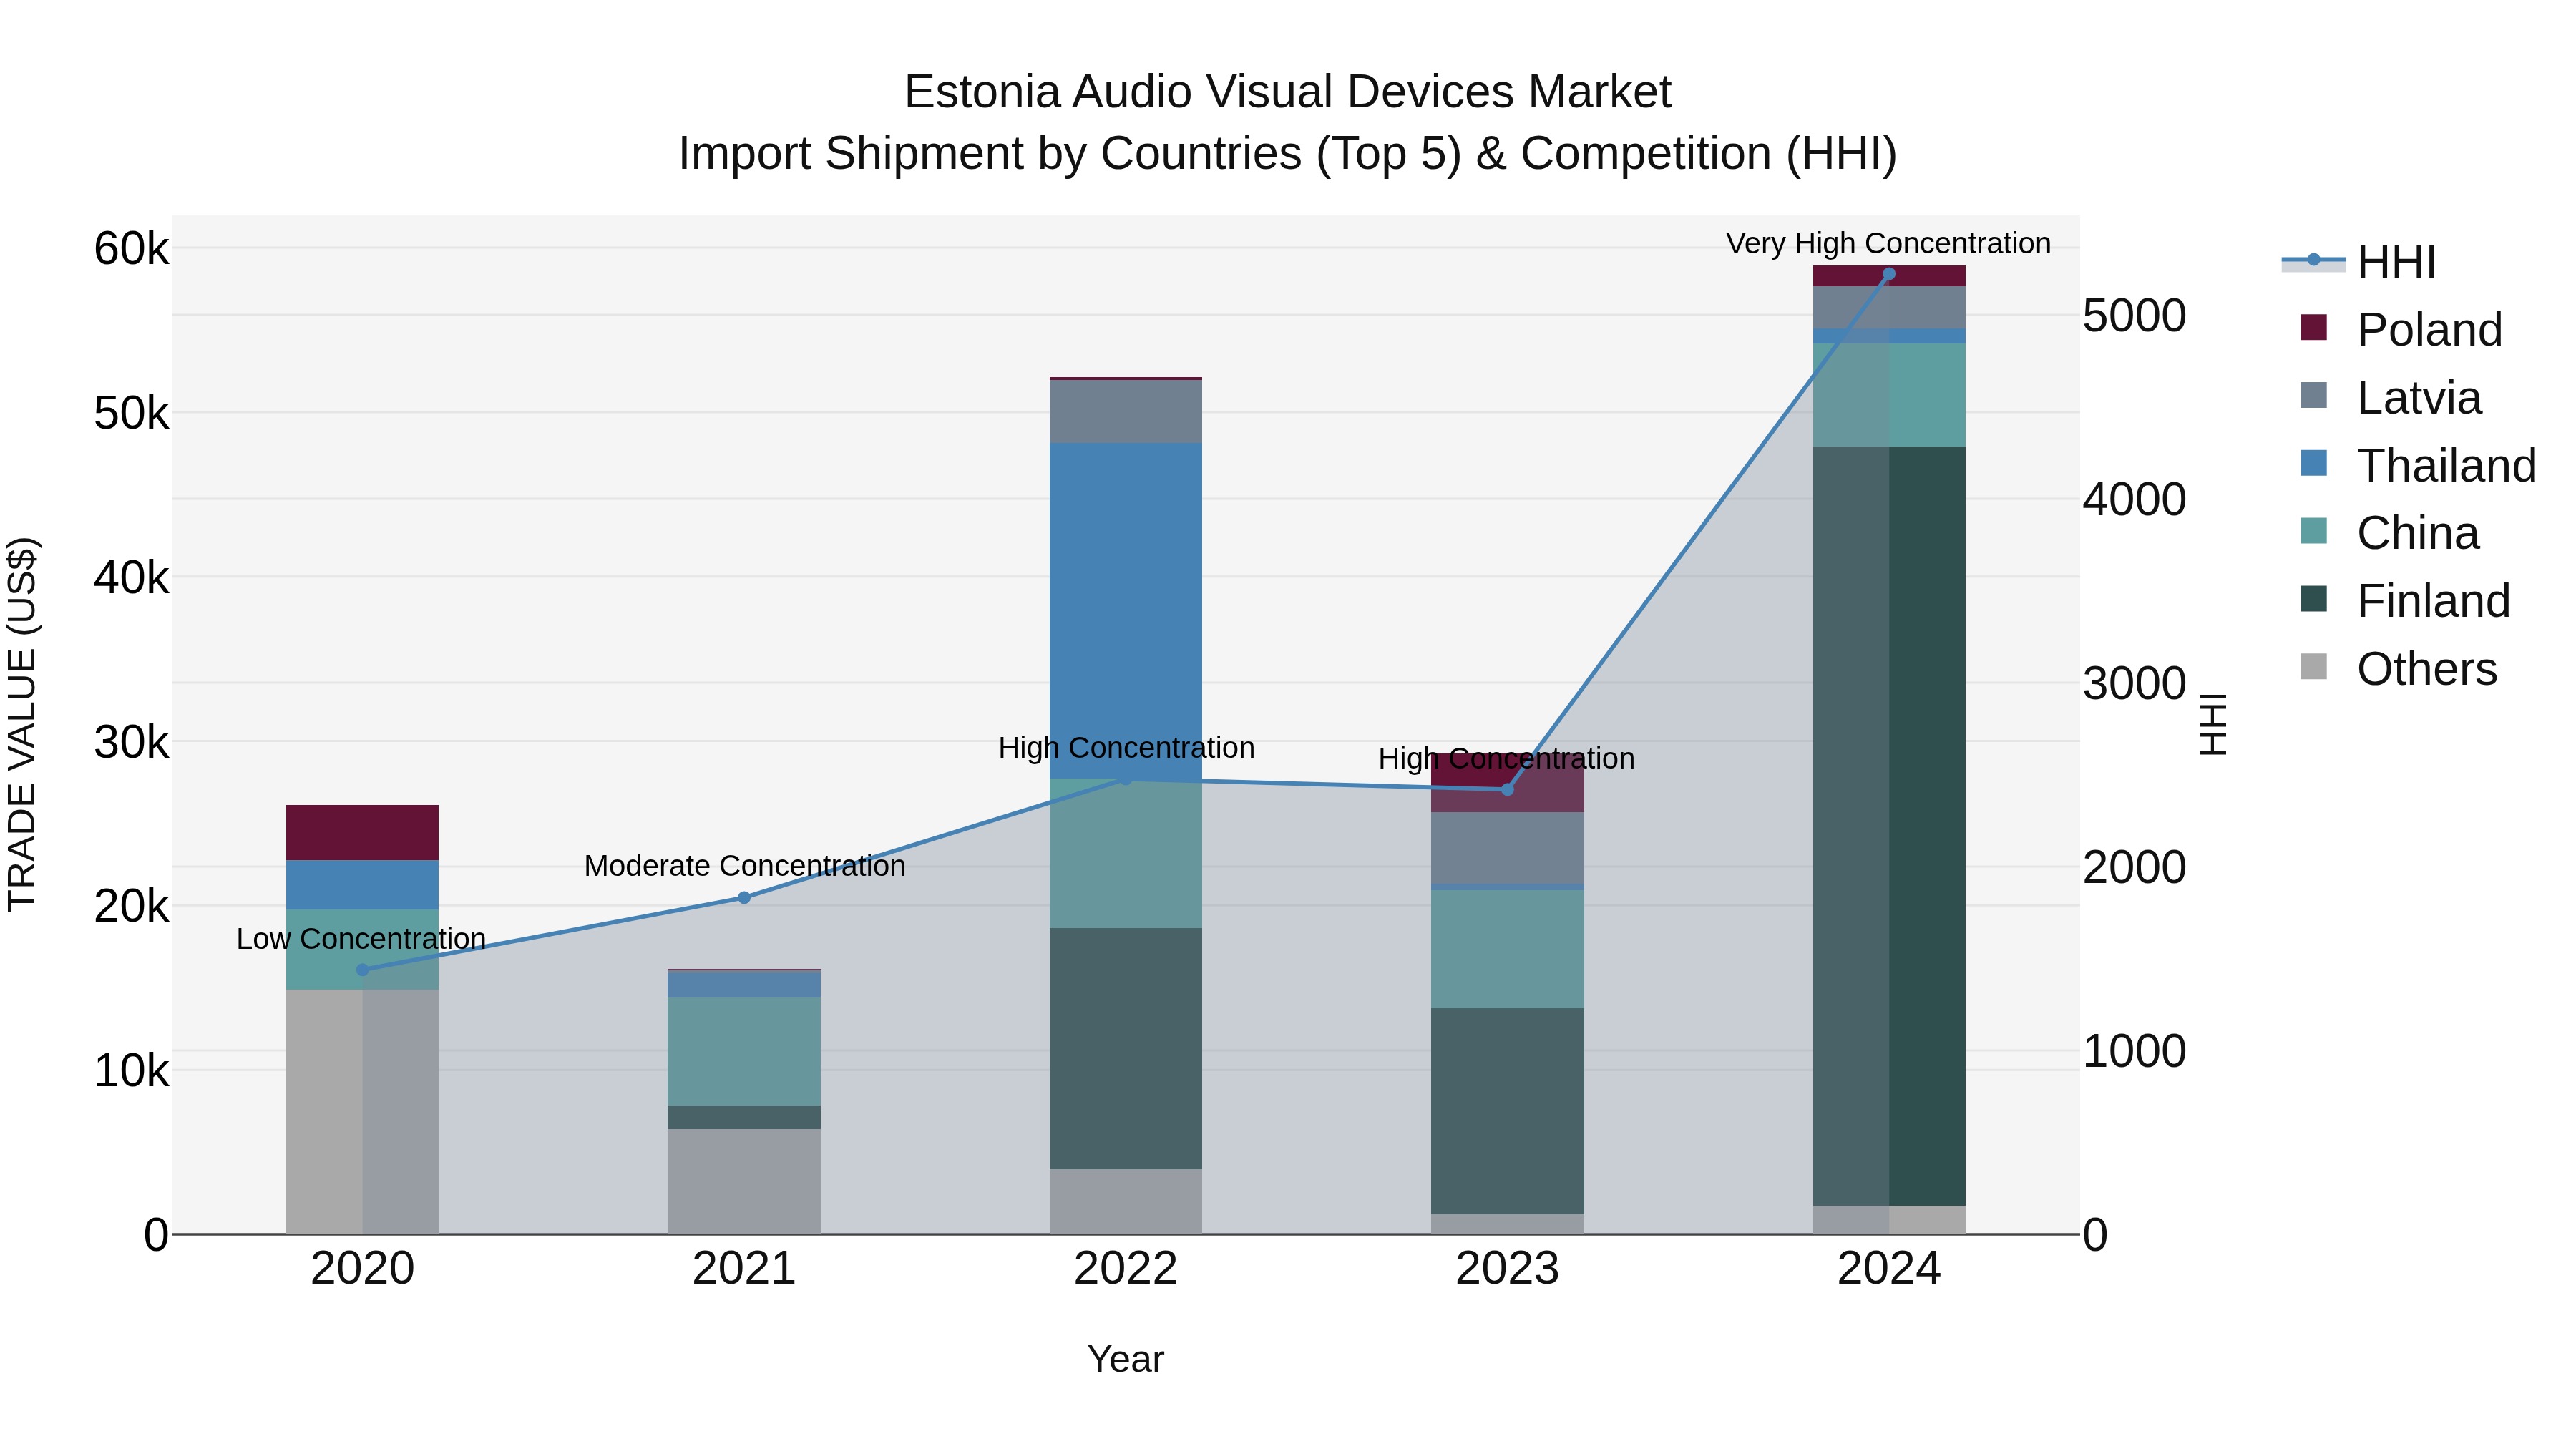Click the 40k left axis tick

131,577
